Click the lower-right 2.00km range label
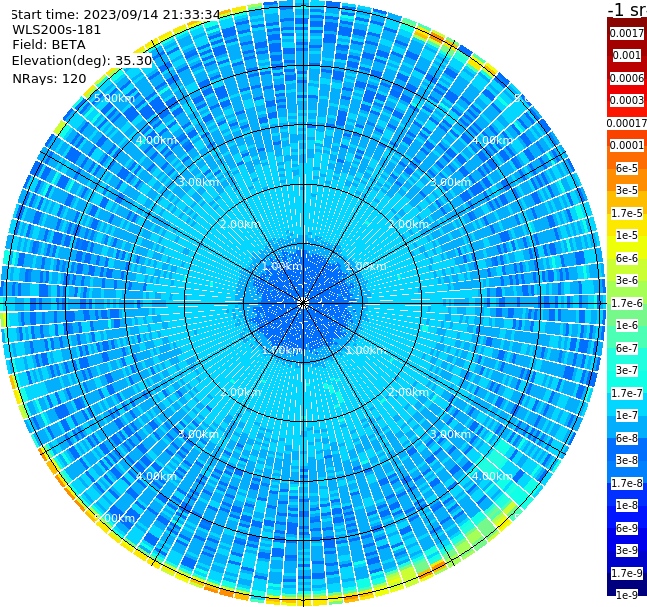The width and height of the screenshot is (647, 607). [x=409, y=392]
